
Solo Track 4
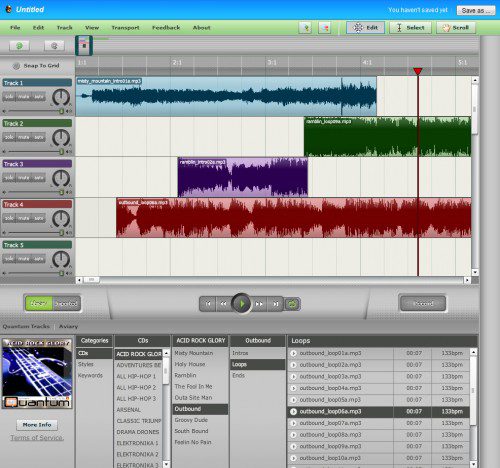9,218
